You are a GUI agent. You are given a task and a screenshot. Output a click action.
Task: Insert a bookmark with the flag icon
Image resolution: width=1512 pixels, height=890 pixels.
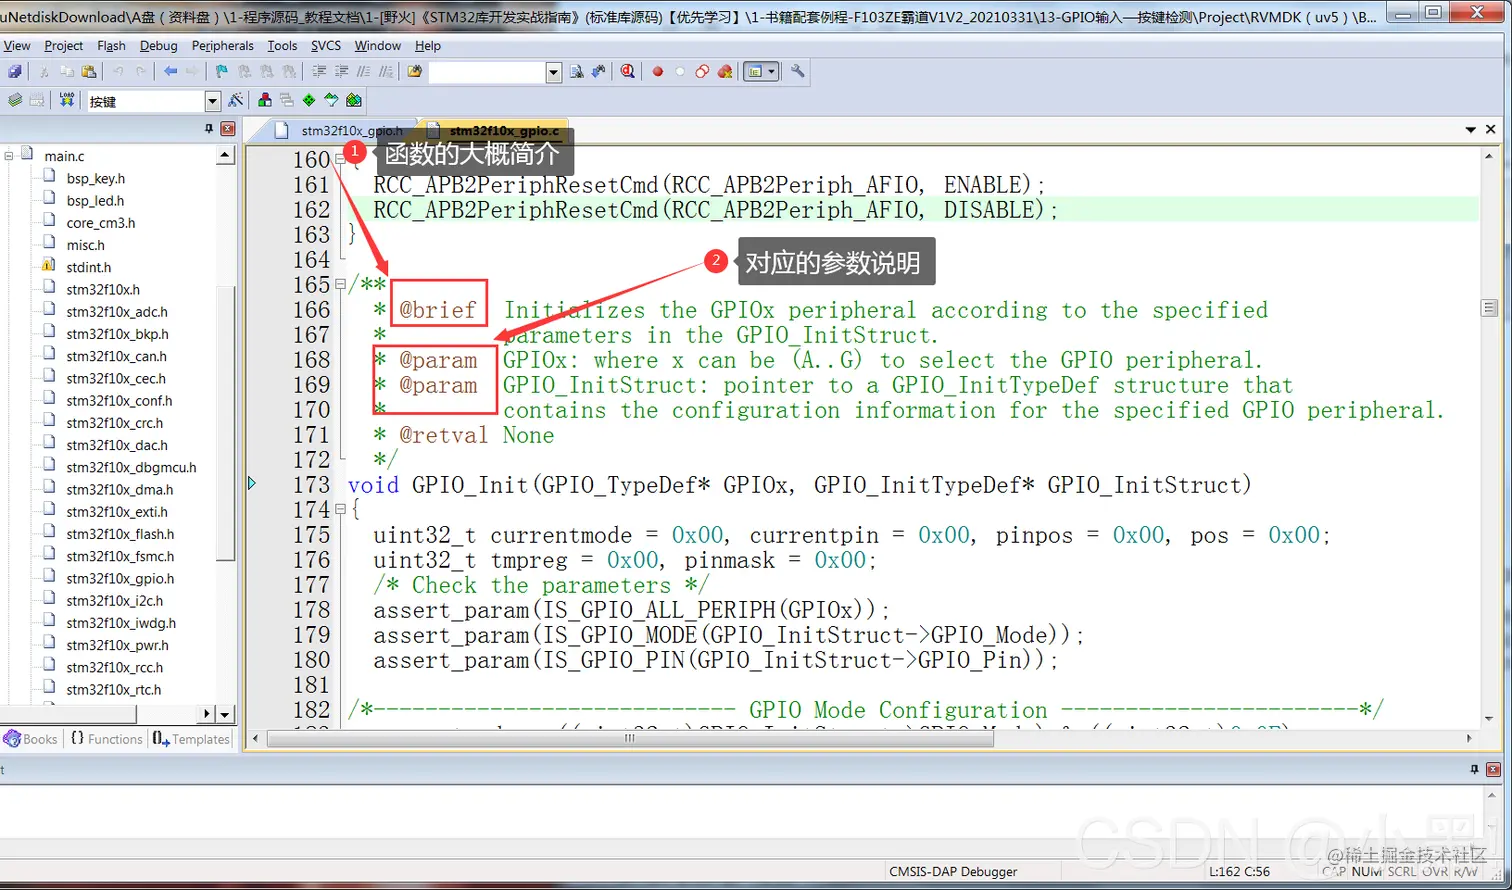tap(221, 71)
